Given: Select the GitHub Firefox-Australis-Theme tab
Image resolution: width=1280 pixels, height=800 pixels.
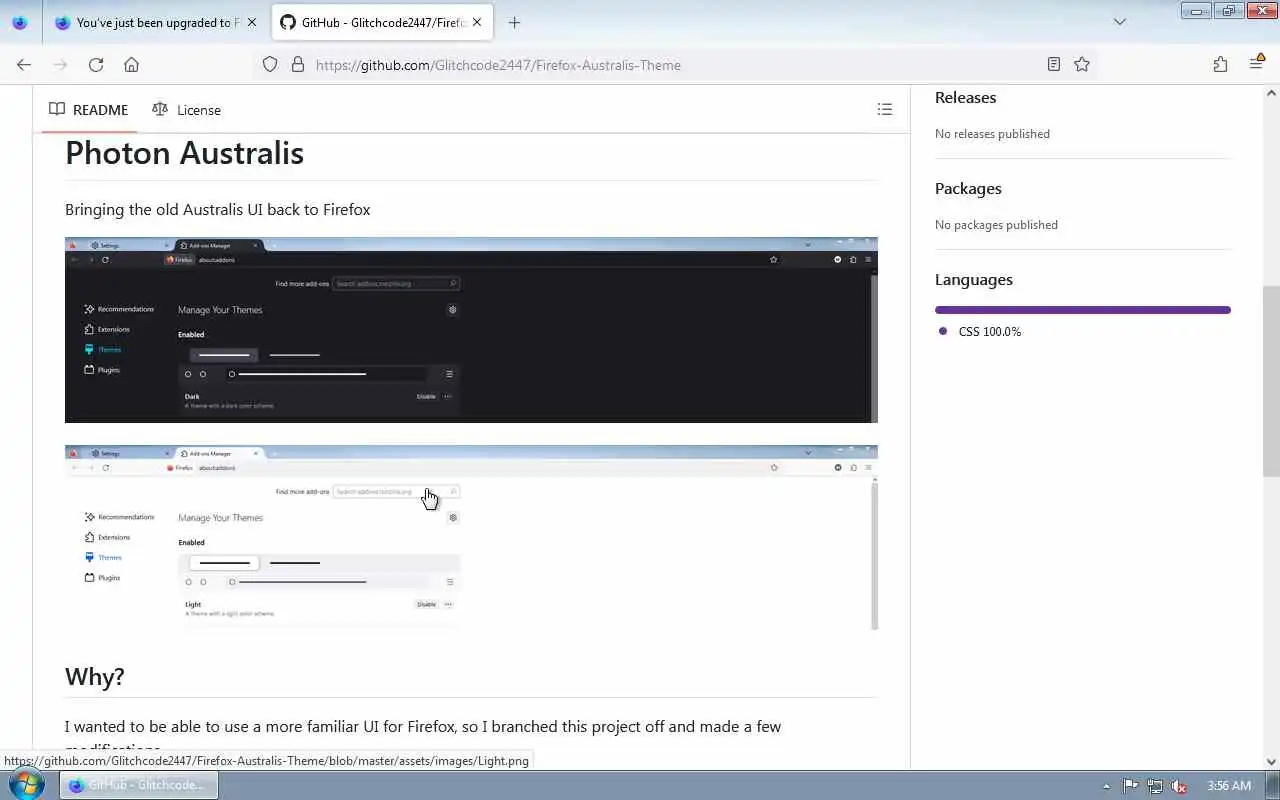Looking at the screenshot, I should coord(382,22).
